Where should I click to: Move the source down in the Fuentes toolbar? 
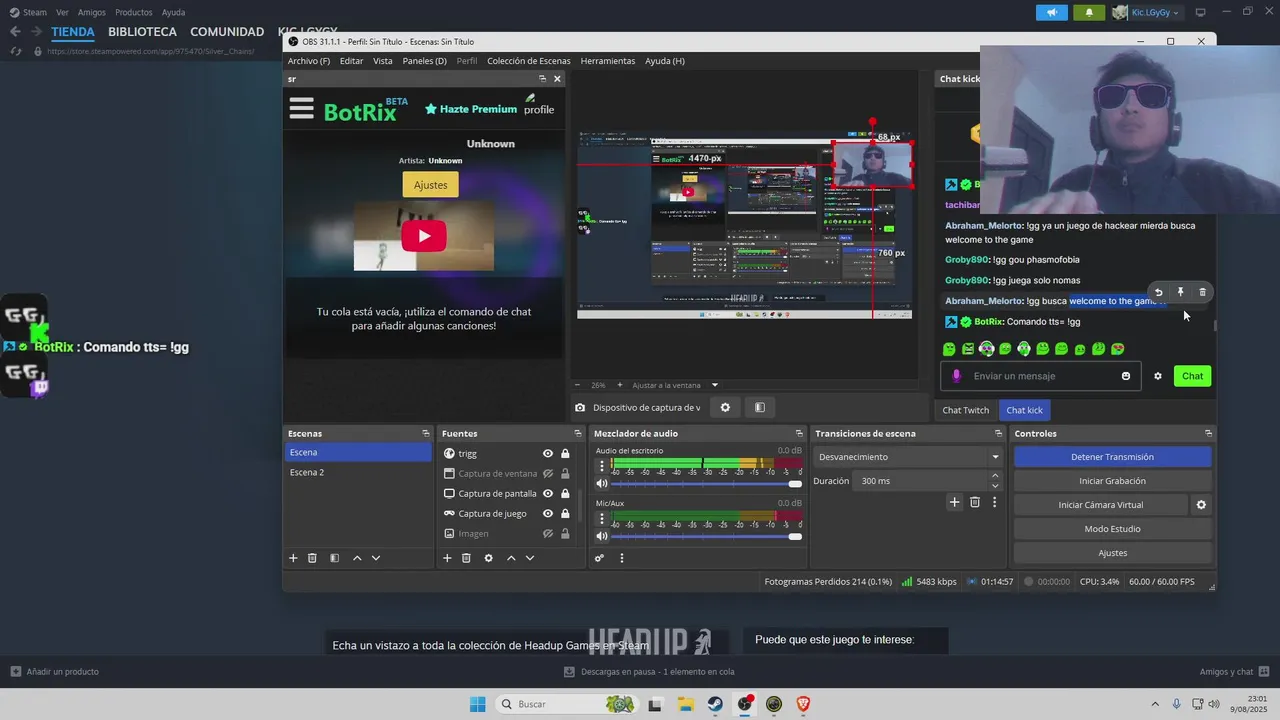point(530,558)
